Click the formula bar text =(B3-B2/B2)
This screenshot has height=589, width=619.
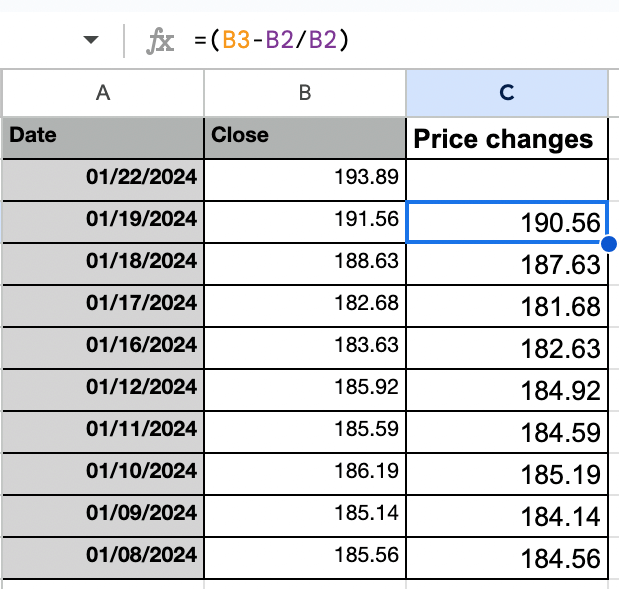pos(272,40)
